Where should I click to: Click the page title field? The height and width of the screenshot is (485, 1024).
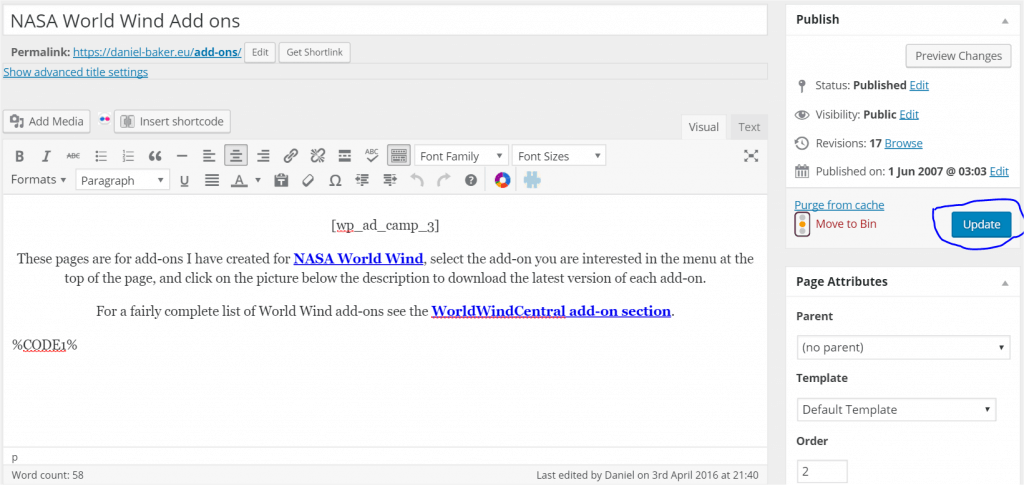click(385, 21)
